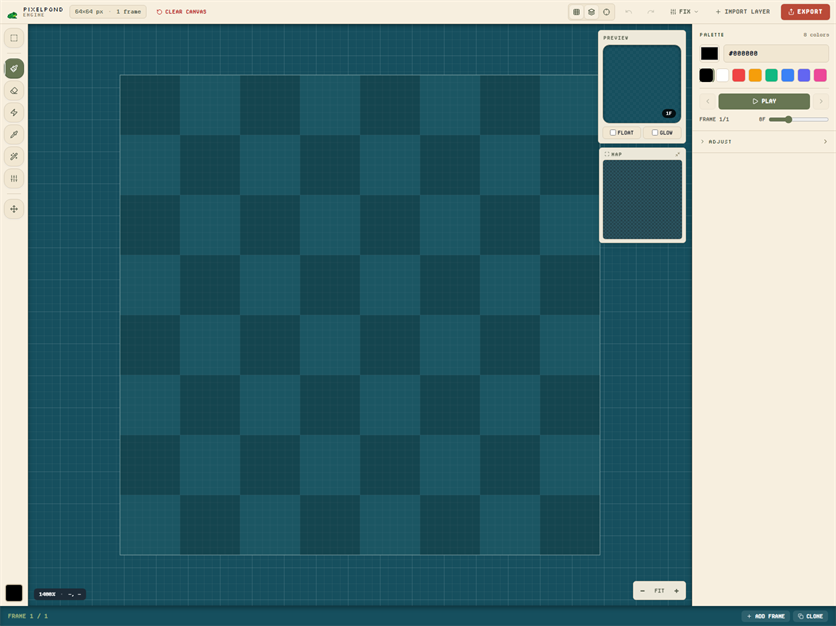
Task: Click the 'FRAME 1/1' label in side panel
Action: [x=714, y=119]
